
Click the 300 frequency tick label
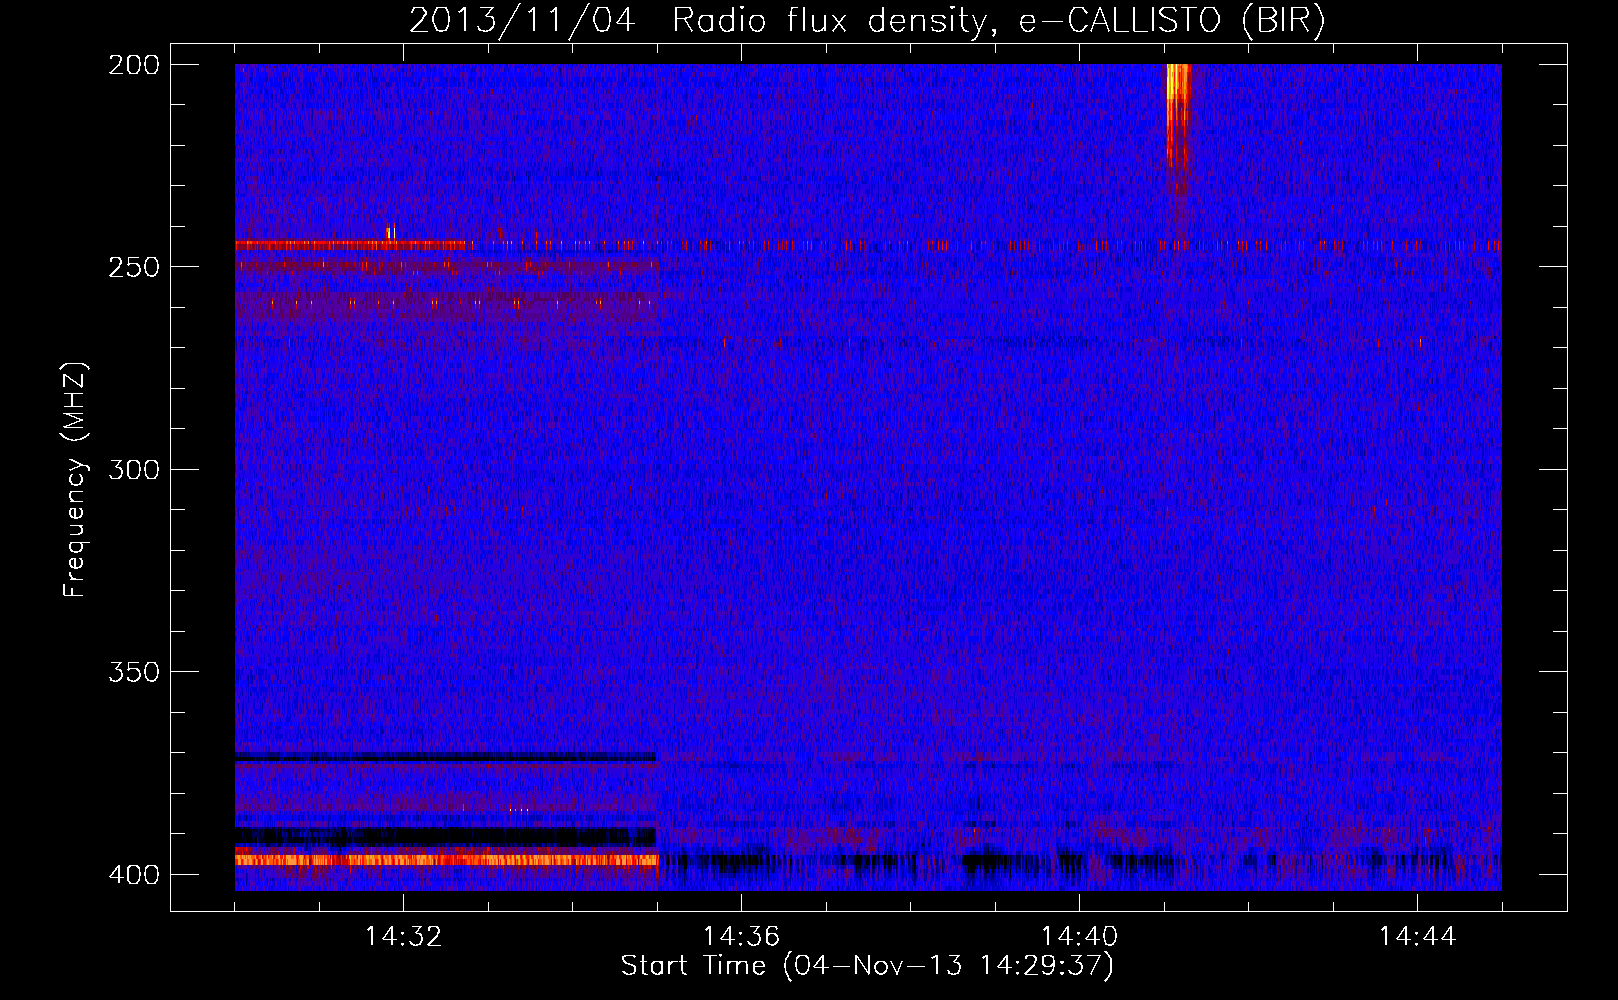point(133,470)
